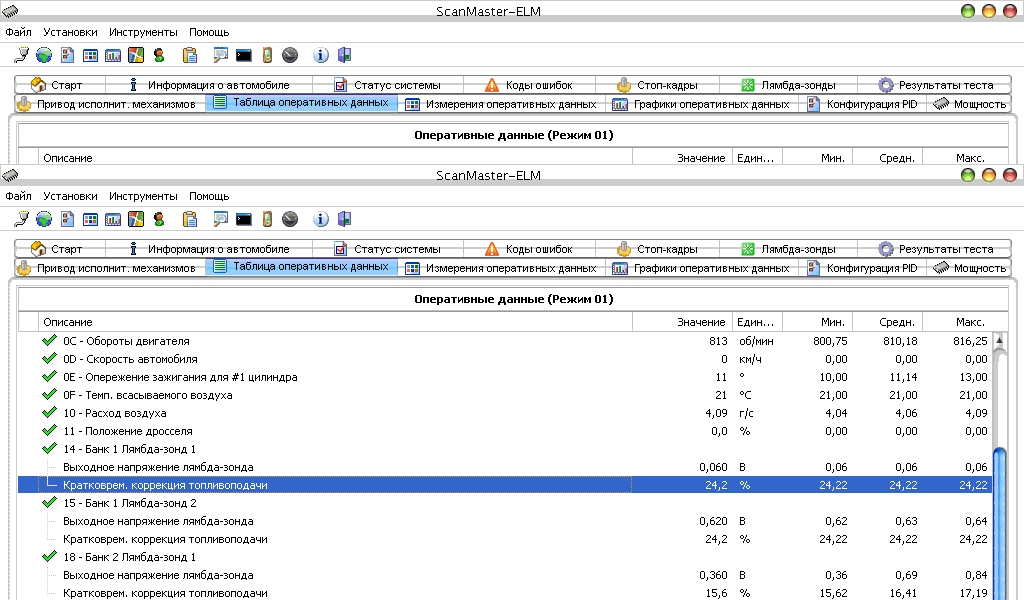Toggle the checkmark for 10 - Расход воздуха
Image resolution: width=1024 pixels, height=600 pixels.
tap(49, 413)
